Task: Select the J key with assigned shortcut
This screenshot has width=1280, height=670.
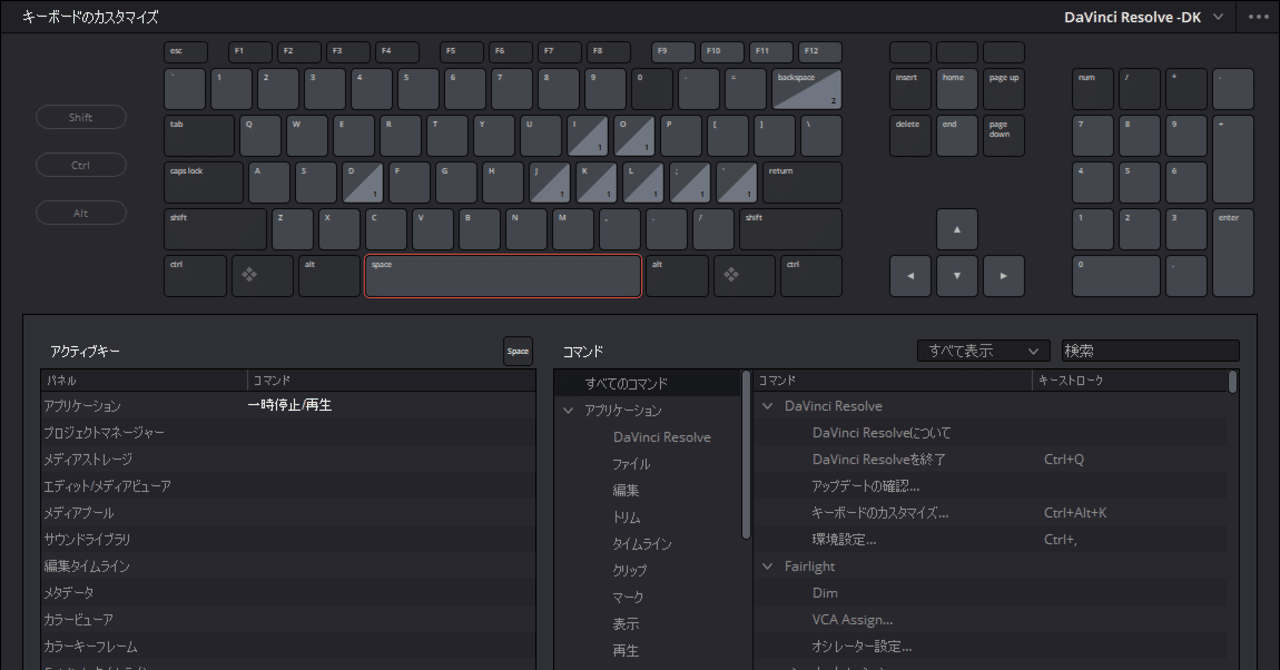Action: (549, 182)
